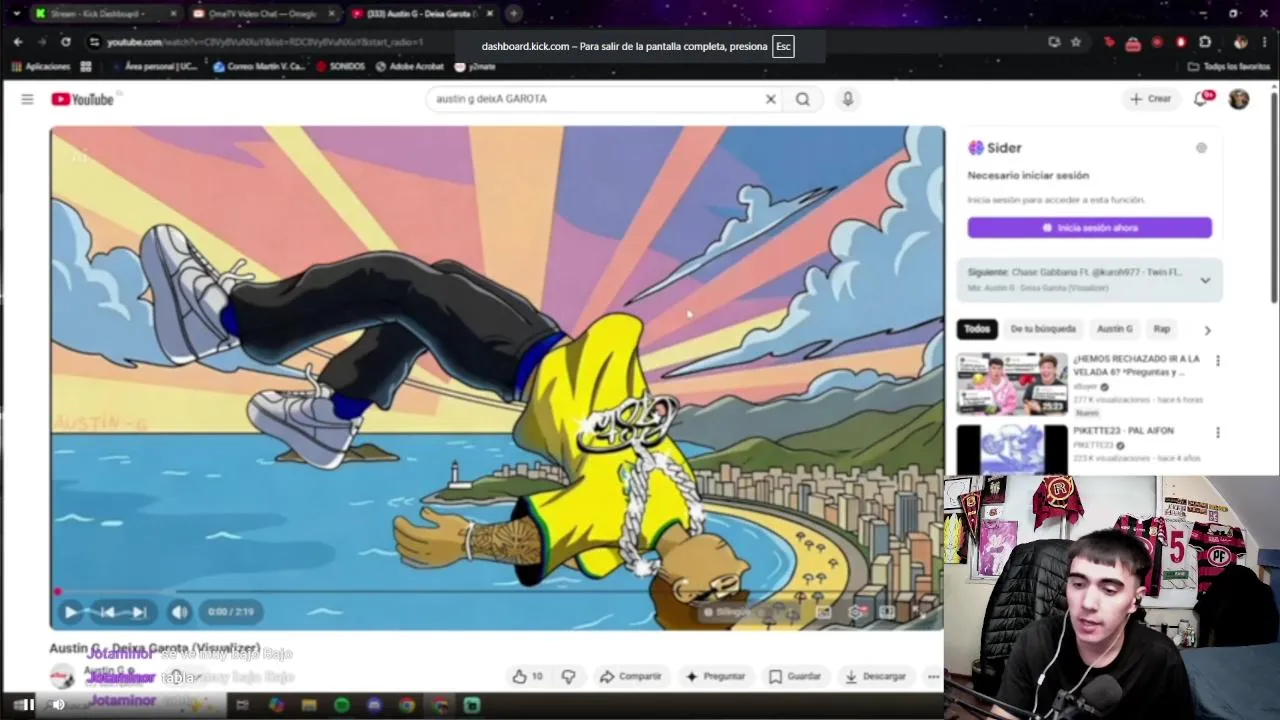Screen dimensions: 1280x720
Task: Close the Kick Dashboard browser tab
Action: [x=174, y=14]
